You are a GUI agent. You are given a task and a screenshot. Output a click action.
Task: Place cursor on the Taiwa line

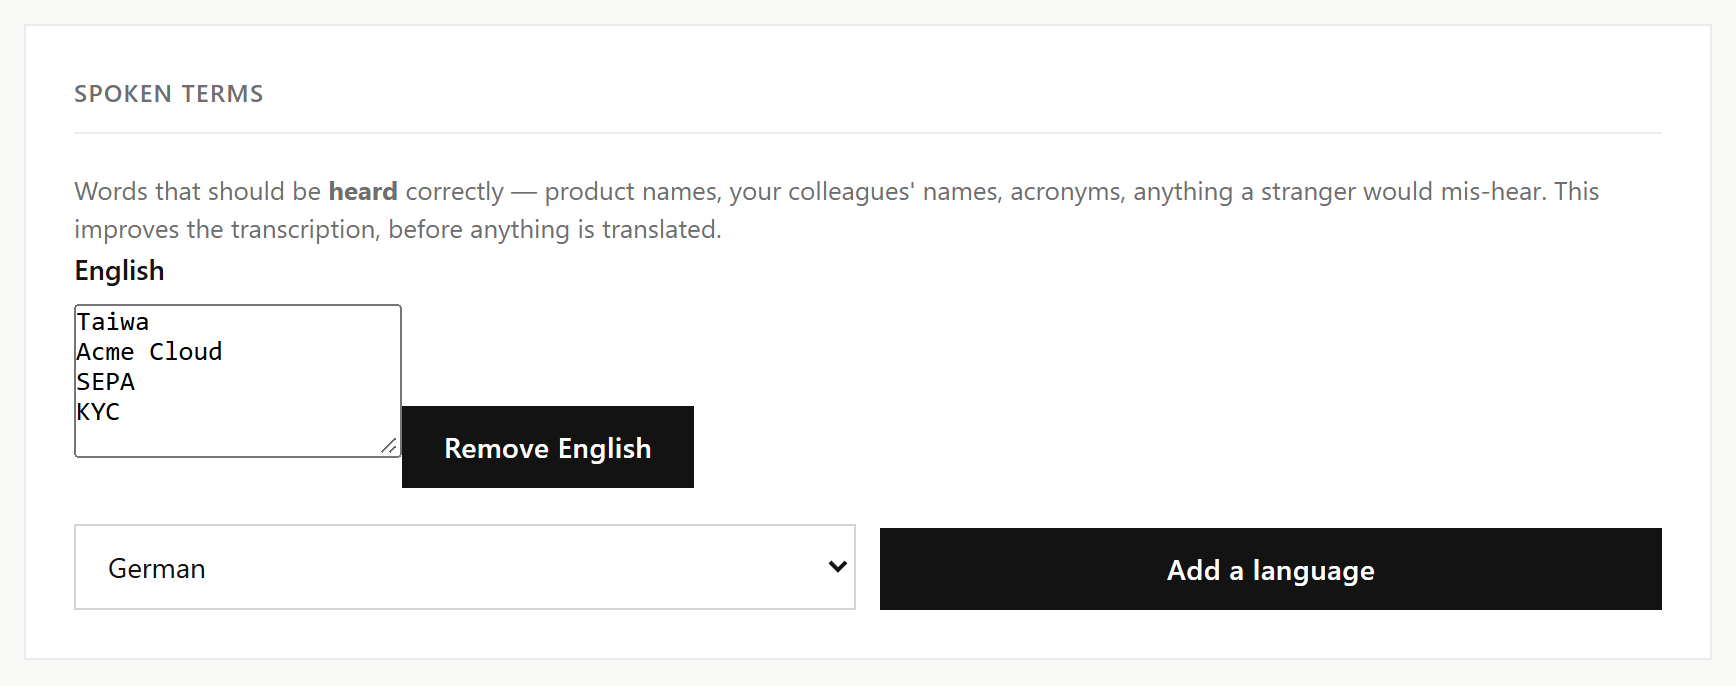(113, 322)
